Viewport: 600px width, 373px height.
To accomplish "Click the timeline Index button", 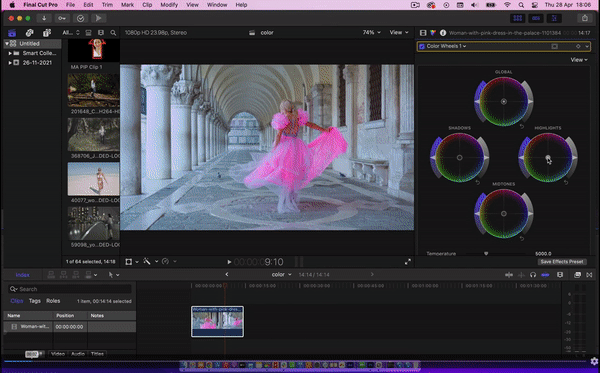I will [x=23, y=275].
